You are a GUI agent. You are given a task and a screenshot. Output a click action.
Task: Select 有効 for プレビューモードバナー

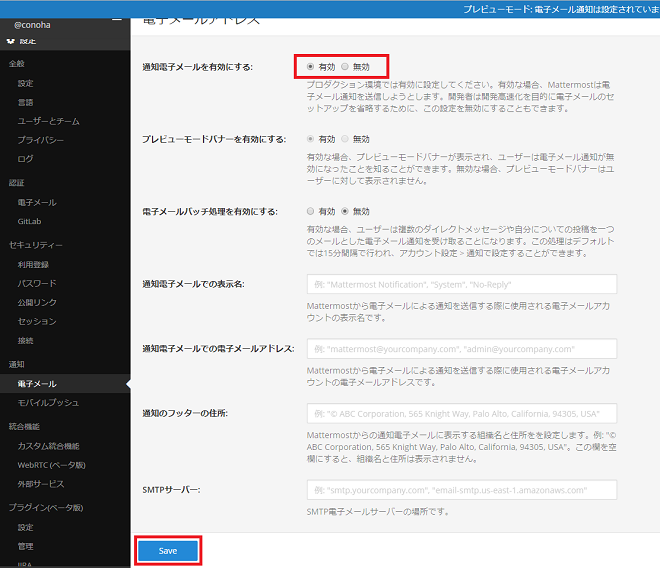pyautogui.click(x=310, y=139)
